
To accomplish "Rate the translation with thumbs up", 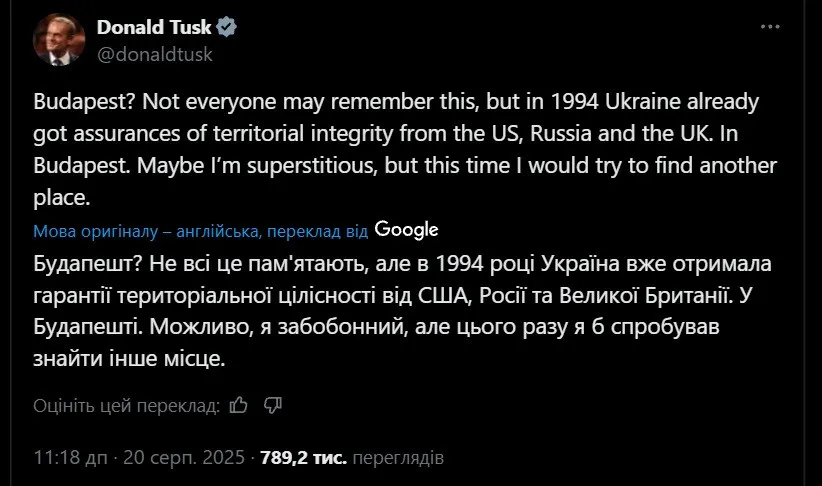I will coord(238,405).
